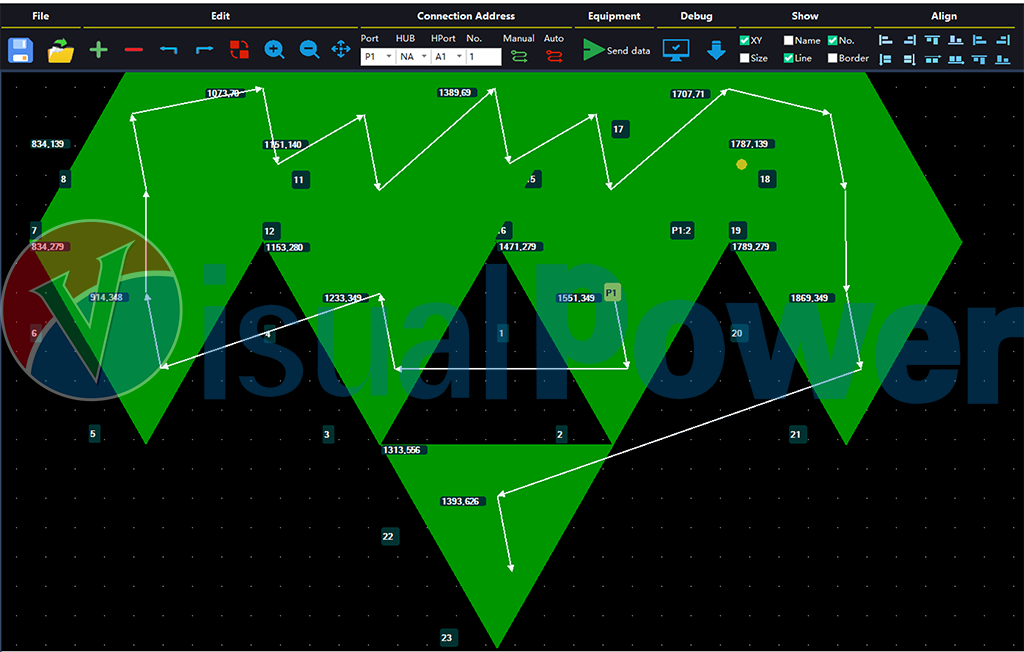This screenshot has width=1024, height=652.
Task: Click coordinate label 1073,70
Action: (225, 93)
